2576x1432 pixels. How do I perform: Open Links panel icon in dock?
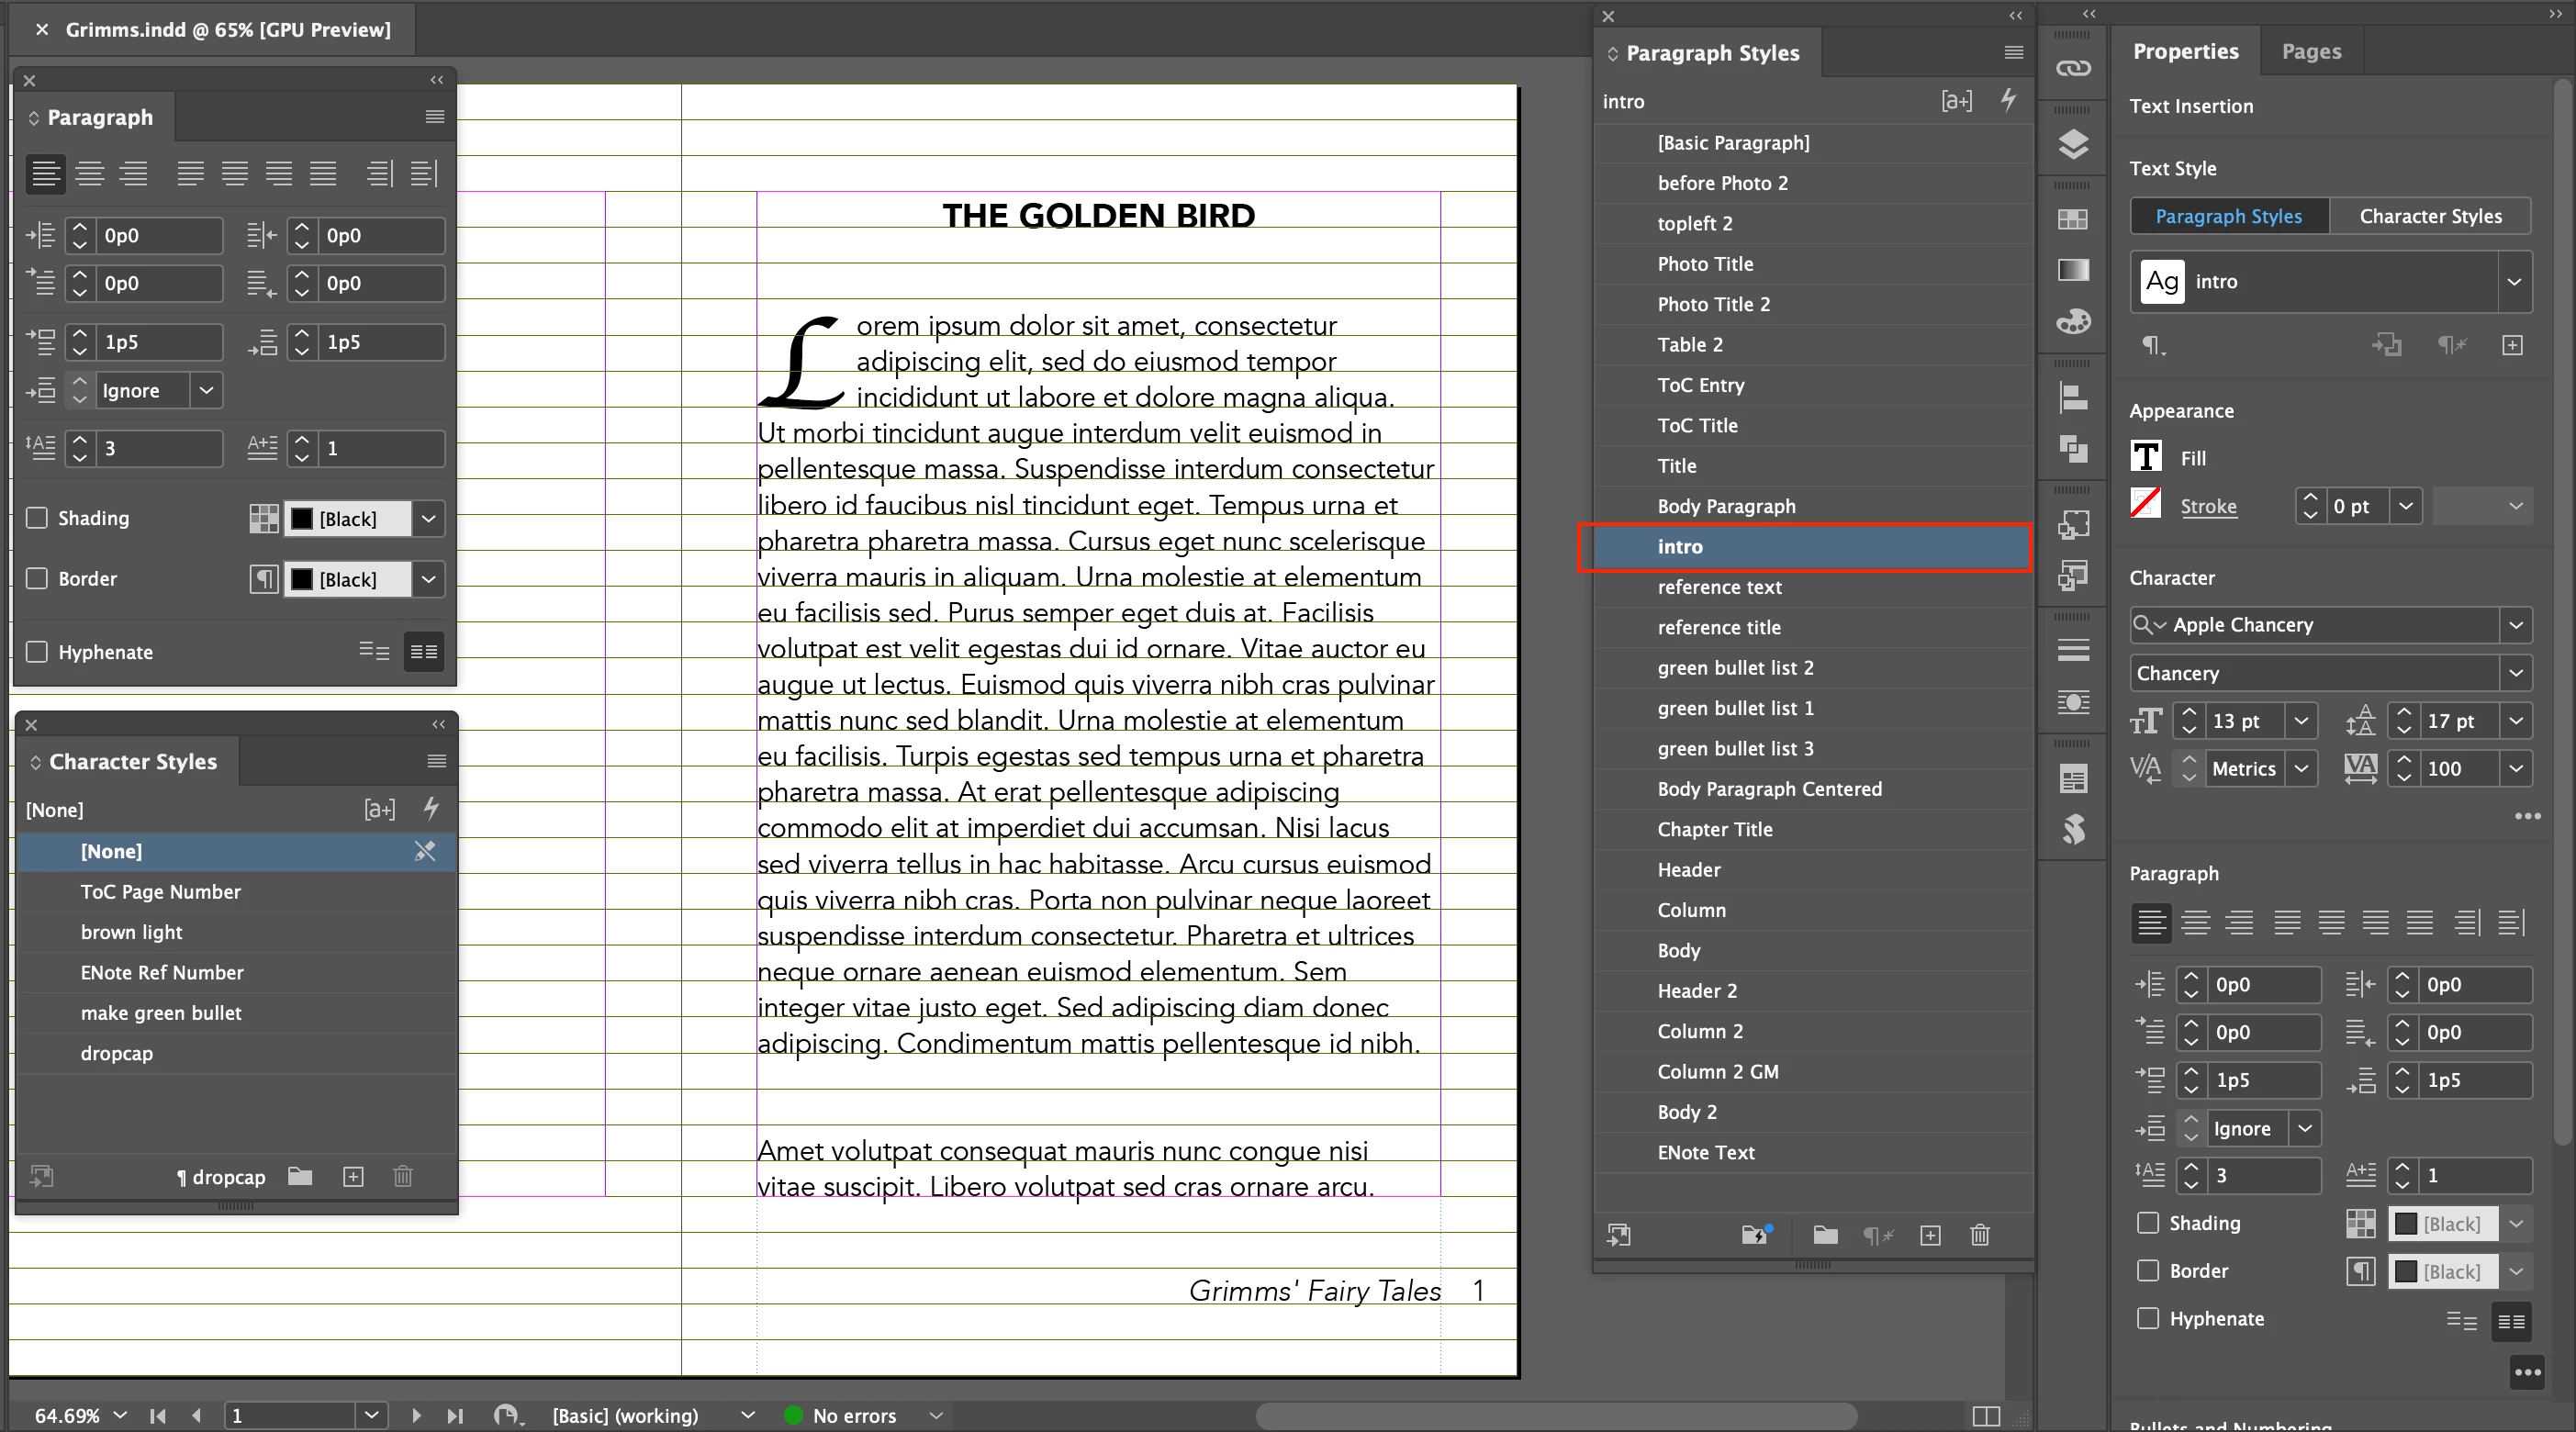click(x=2073, y=68)
